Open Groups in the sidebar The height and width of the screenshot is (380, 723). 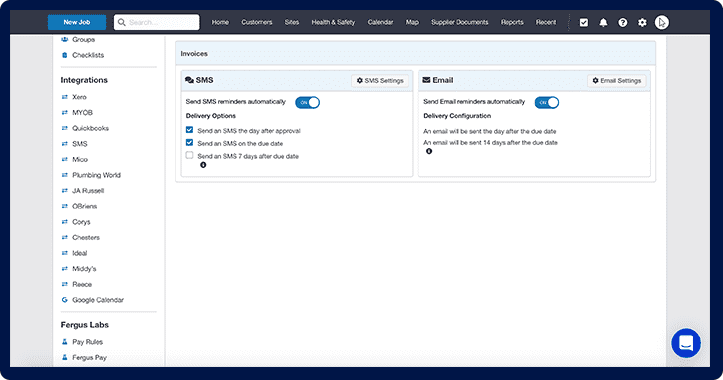[83, 40]
